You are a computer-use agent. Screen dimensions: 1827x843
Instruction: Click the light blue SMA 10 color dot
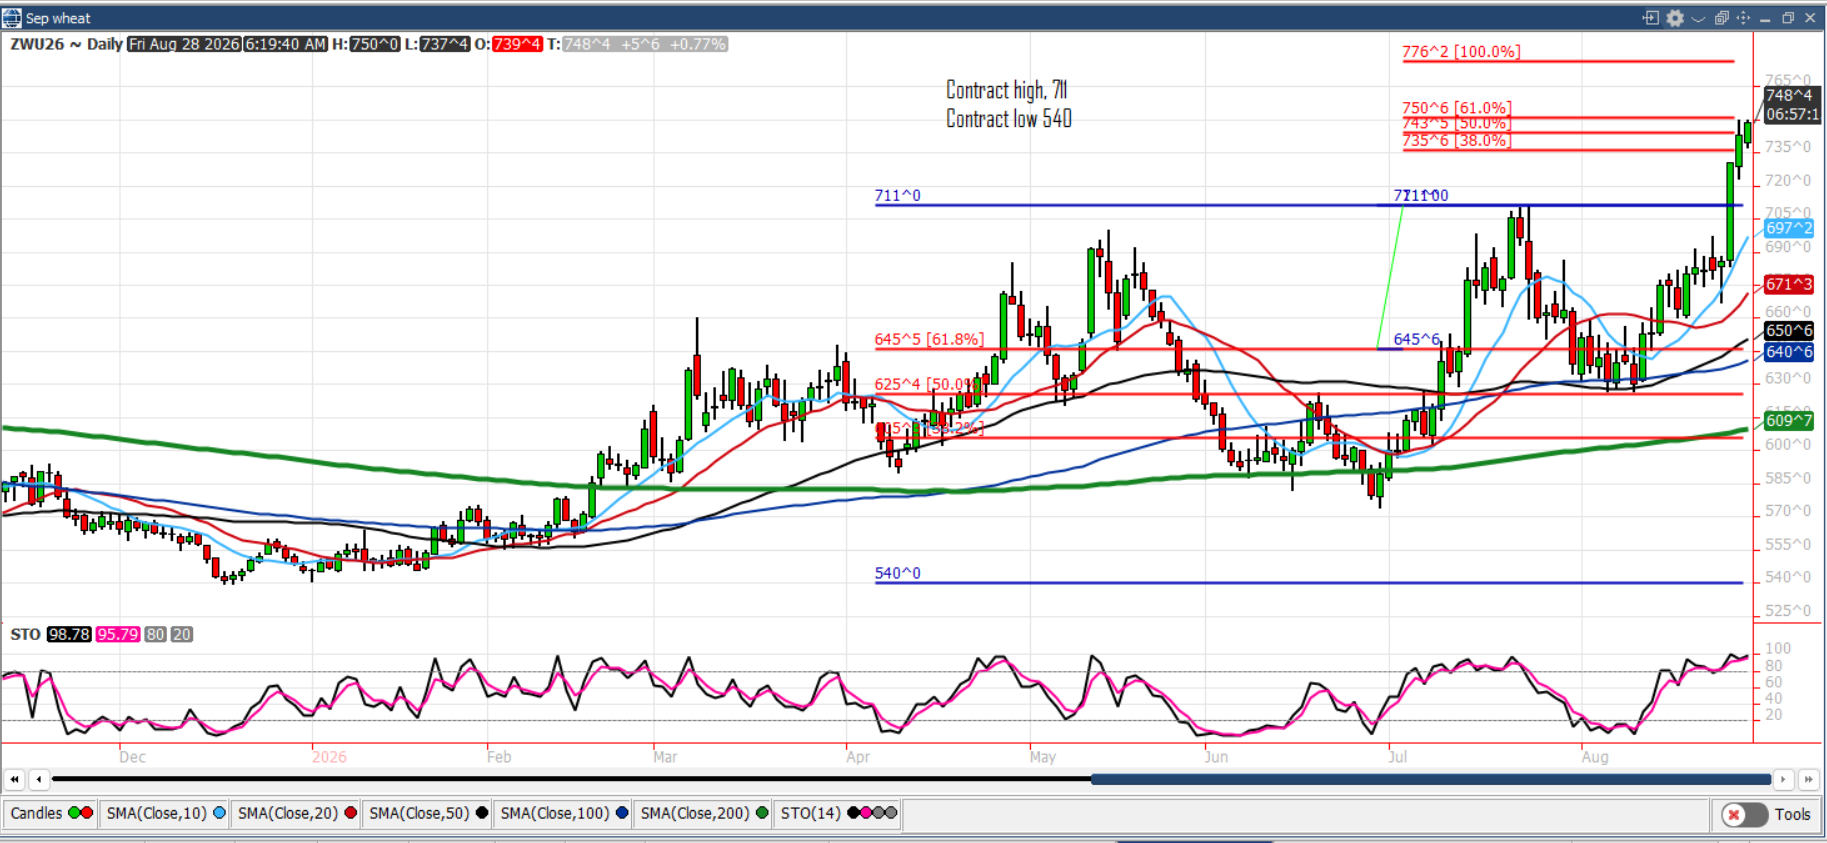[219, 813]
